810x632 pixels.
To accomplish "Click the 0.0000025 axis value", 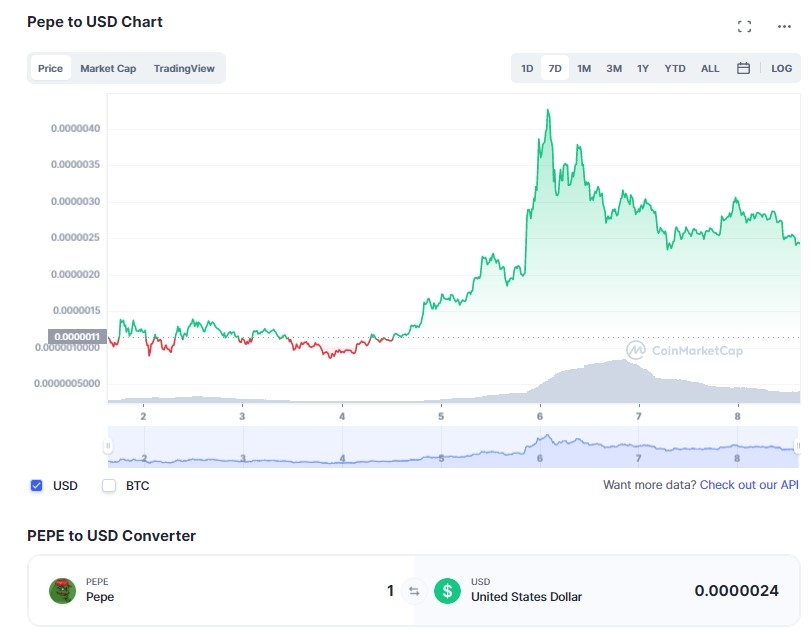I will point(75,238).
